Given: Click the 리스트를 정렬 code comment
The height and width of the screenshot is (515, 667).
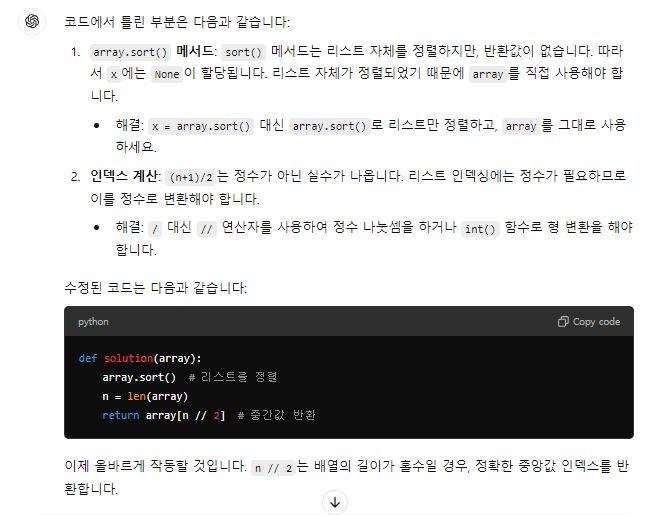Looking at the screenshot, I should 233,377.
